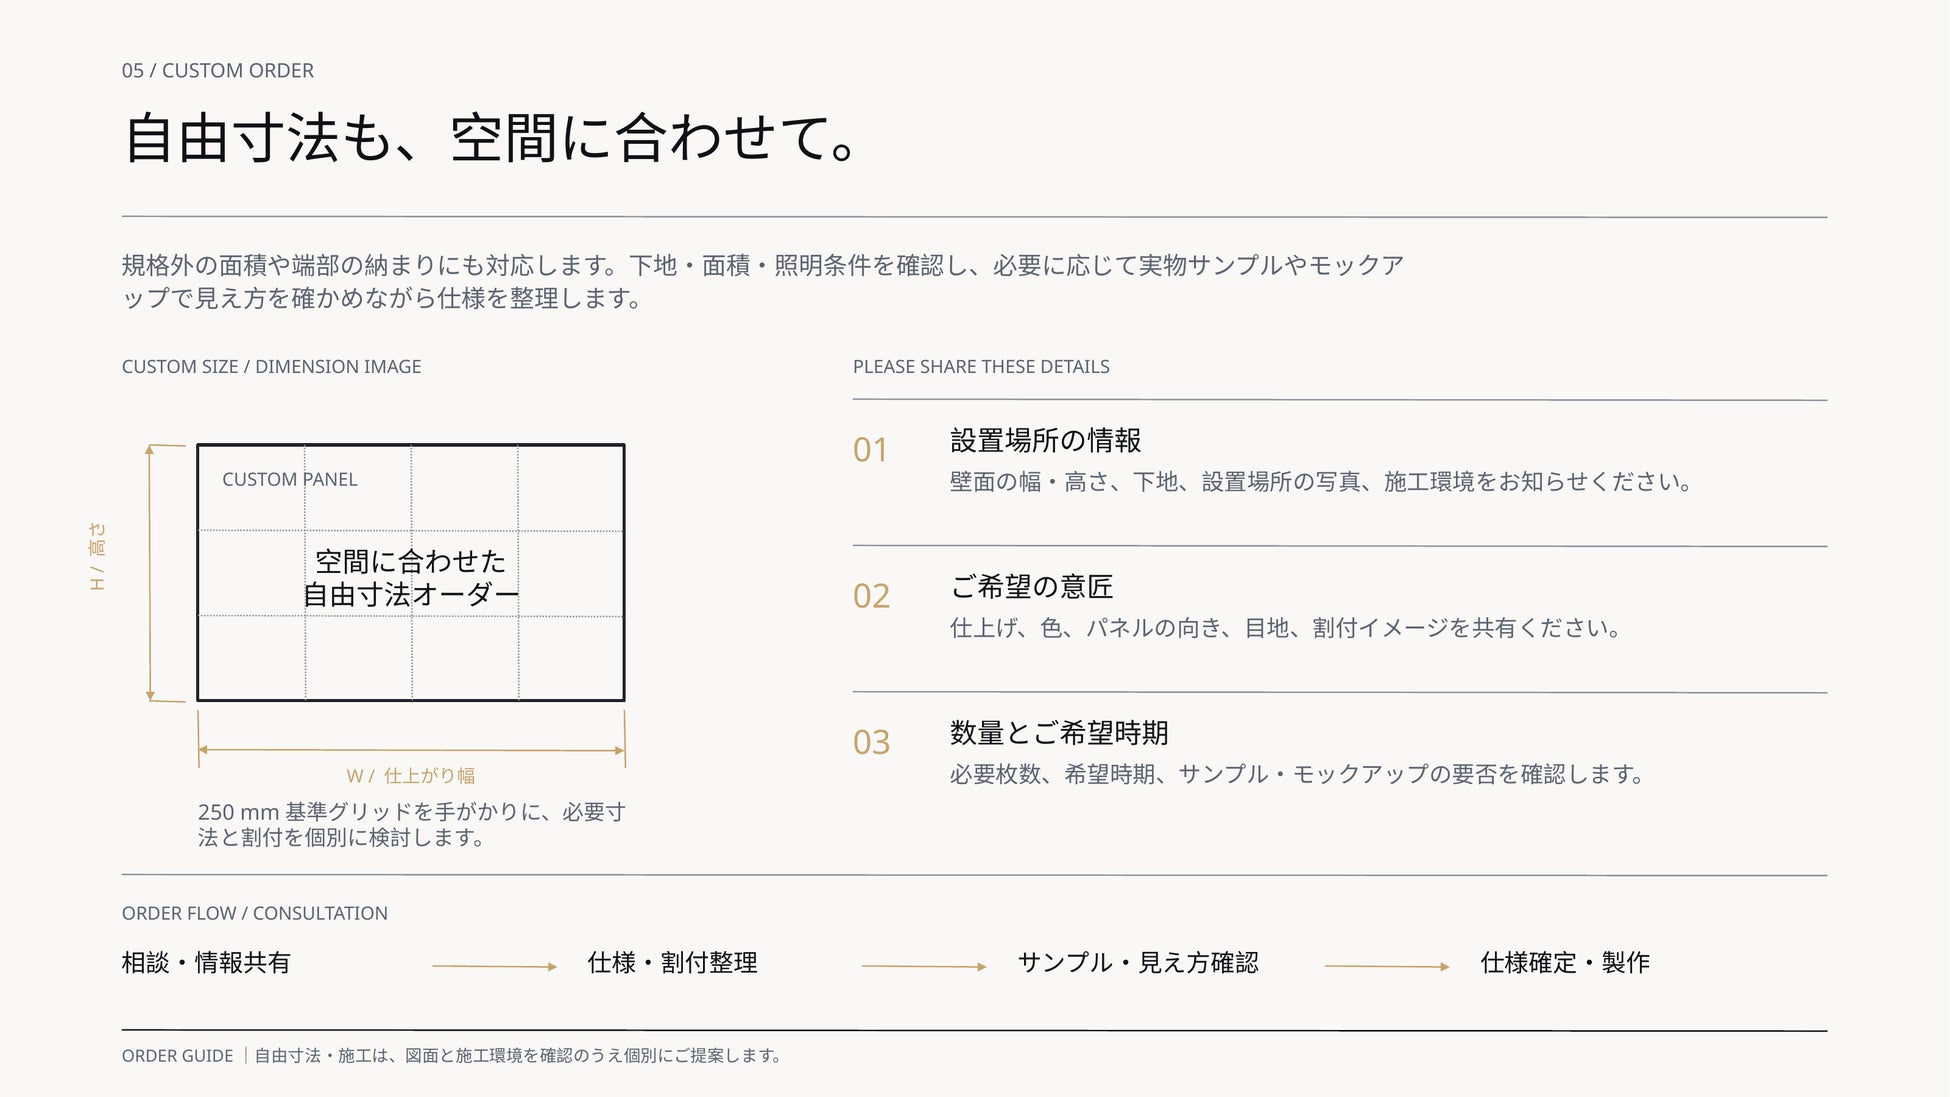The image size is (1950, 1097).
Task: Select the gold number 03
Action: [871, 742]
